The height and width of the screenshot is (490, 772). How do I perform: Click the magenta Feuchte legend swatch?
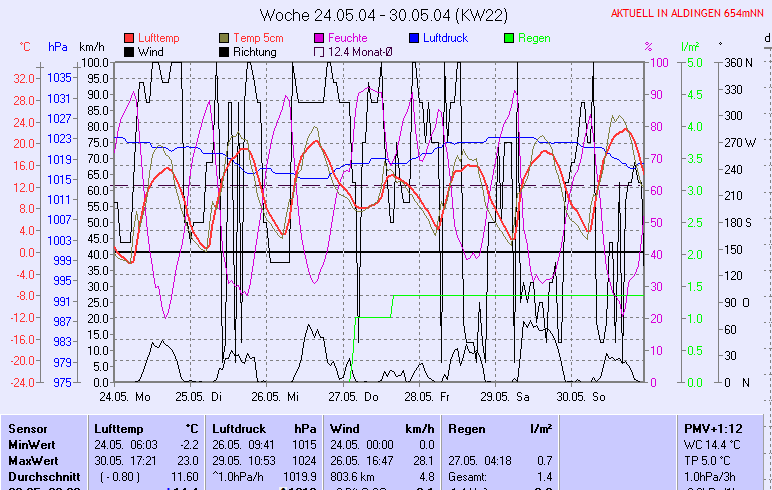(320, 38)
